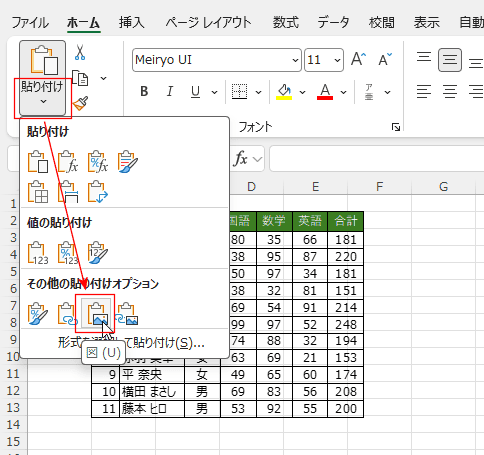Screen dimensions: 484x455
Task: Choose the Linked Picture paste option
Action: pyautogui.click(x=127, y=314)
